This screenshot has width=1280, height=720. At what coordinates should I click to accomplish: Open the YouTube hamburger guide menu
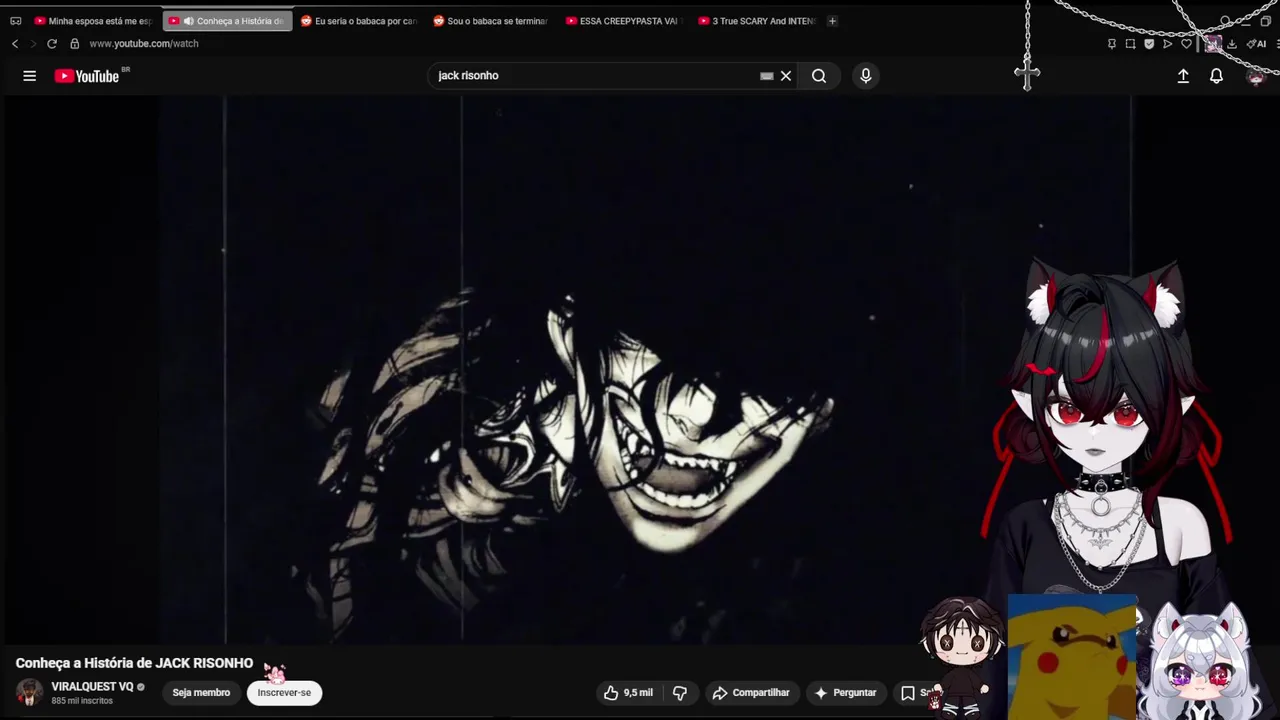[30, 76]
